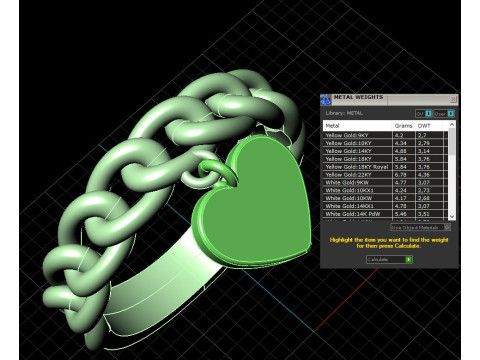The width and height of the screenshot is (480, 360).
Task: Select the White Gold:9KW row
Action: click(385, 182)
